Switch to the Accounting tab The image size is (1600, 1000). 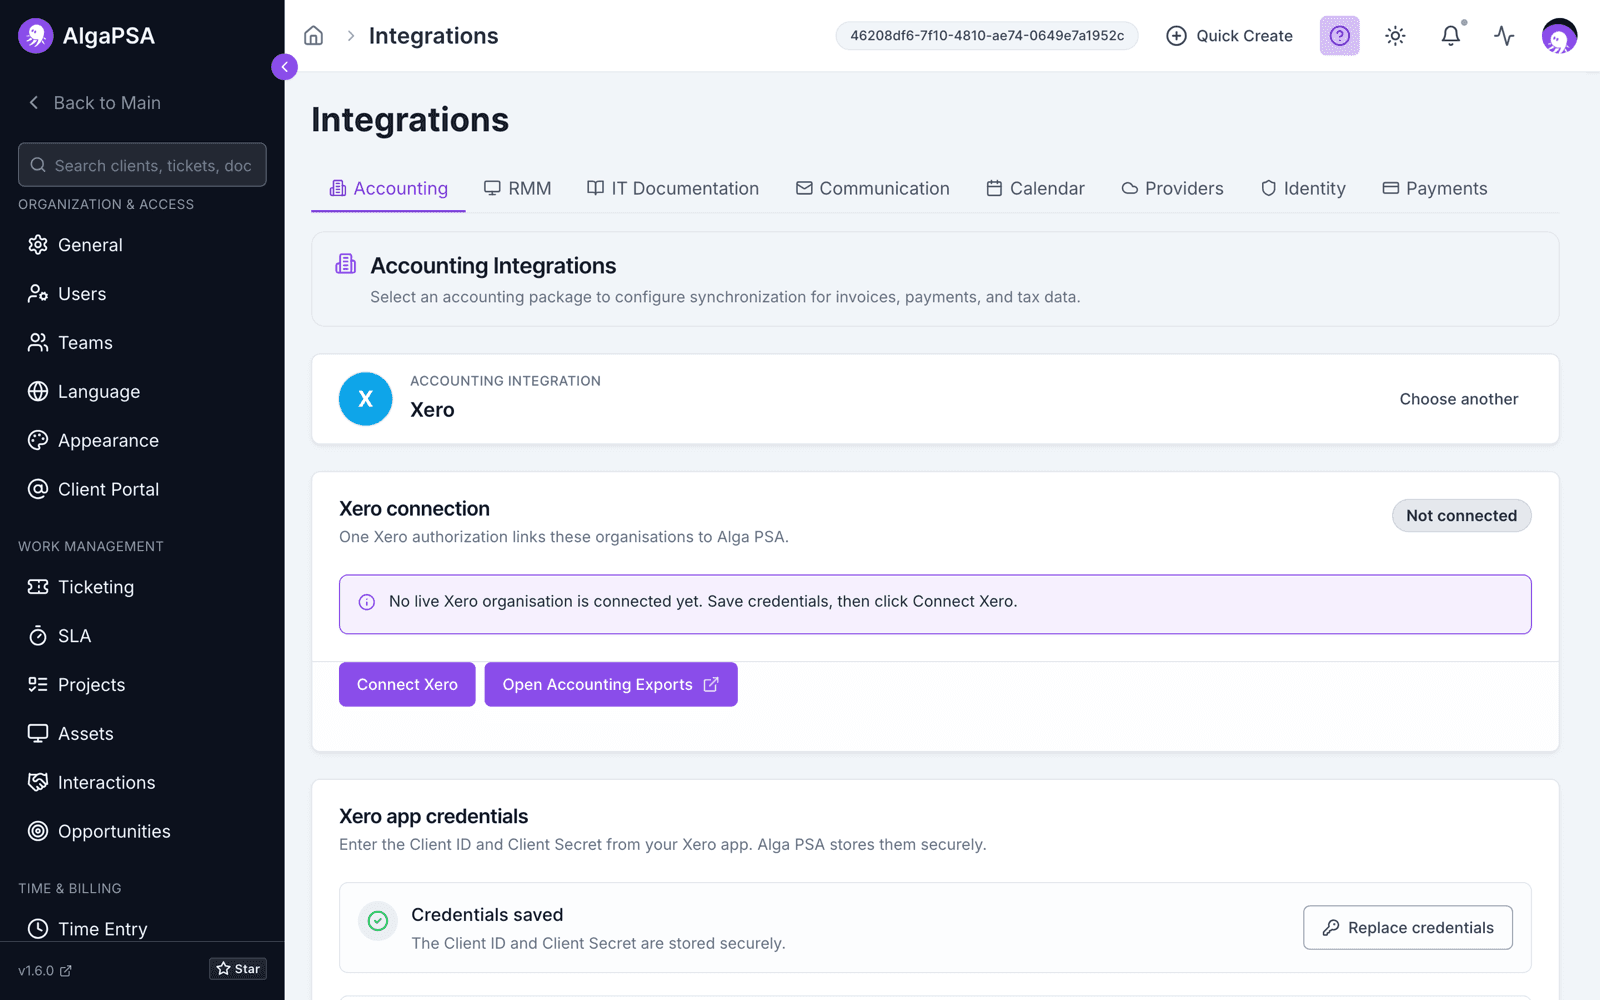(x=388, y=189)
